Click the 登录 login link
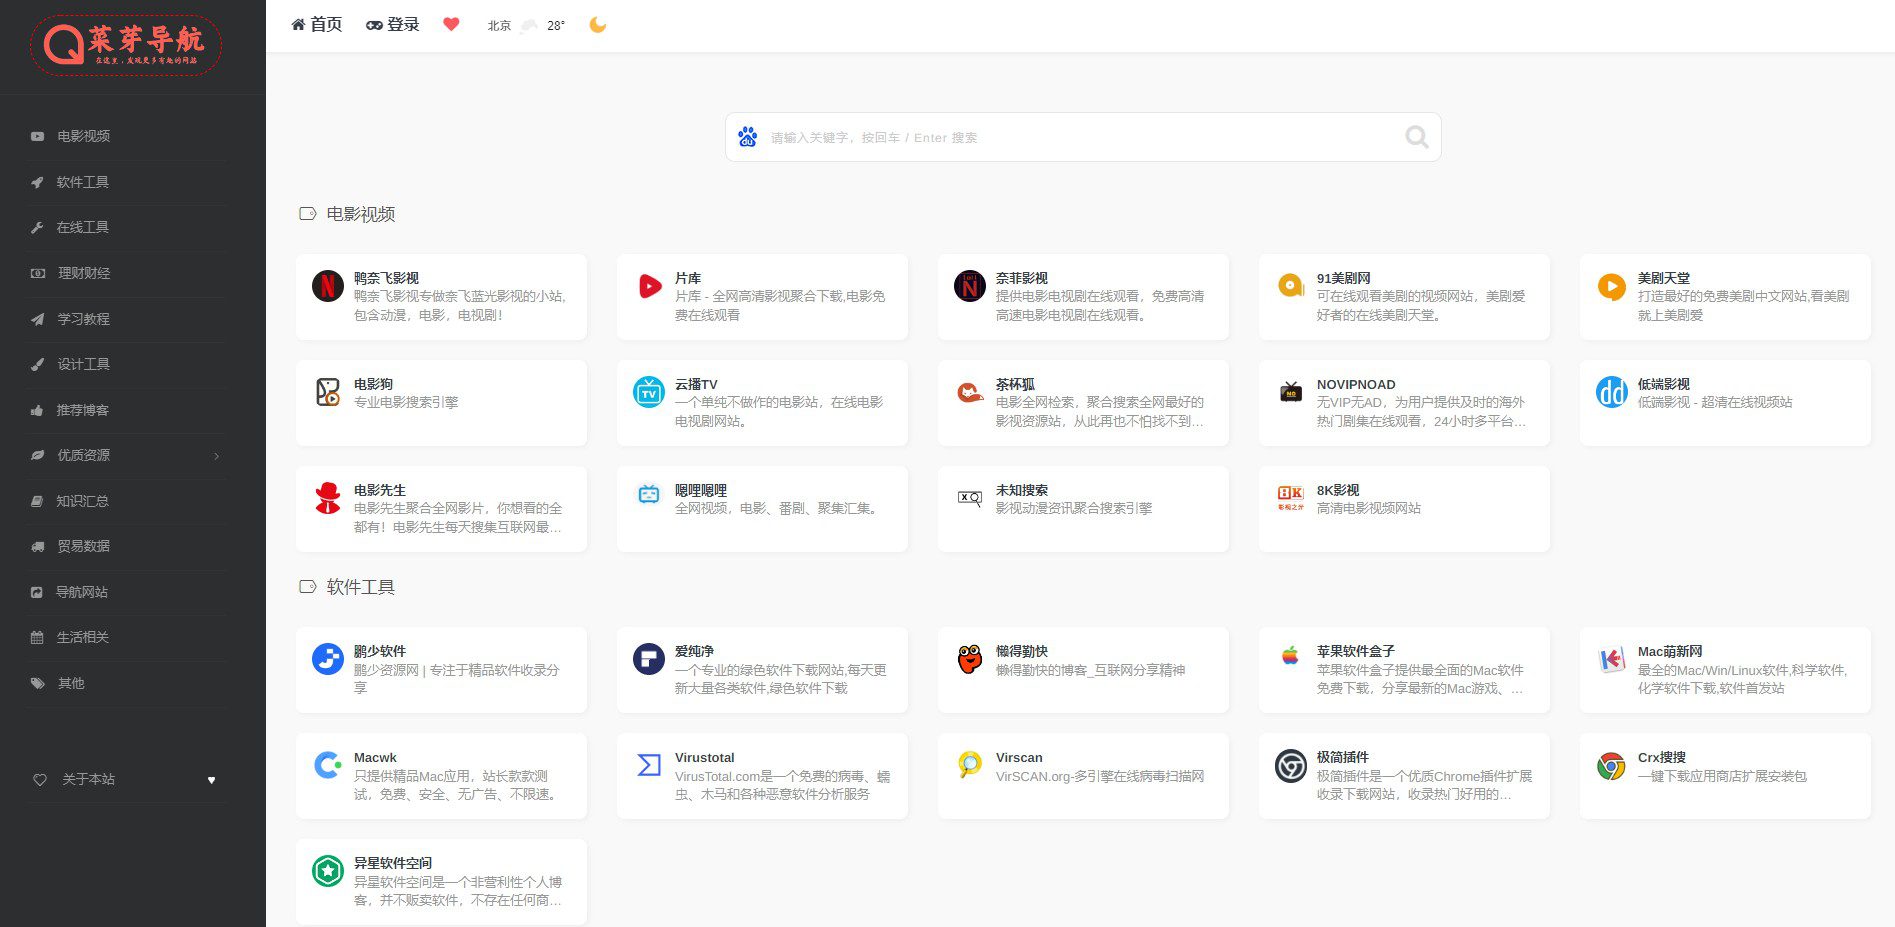The height and width of the screenshot is (927, 1895). 393,25
